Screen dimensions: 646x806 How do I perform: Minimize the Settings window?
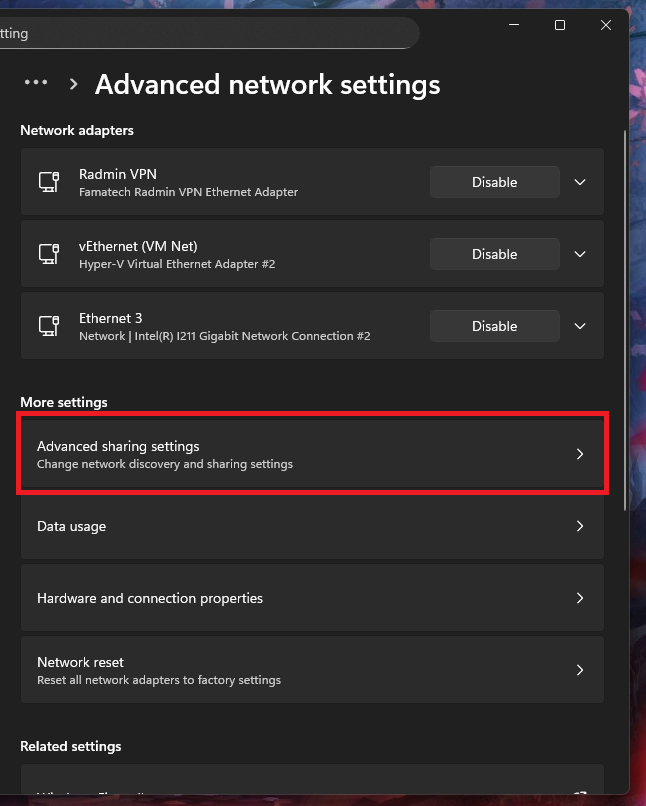513,26
